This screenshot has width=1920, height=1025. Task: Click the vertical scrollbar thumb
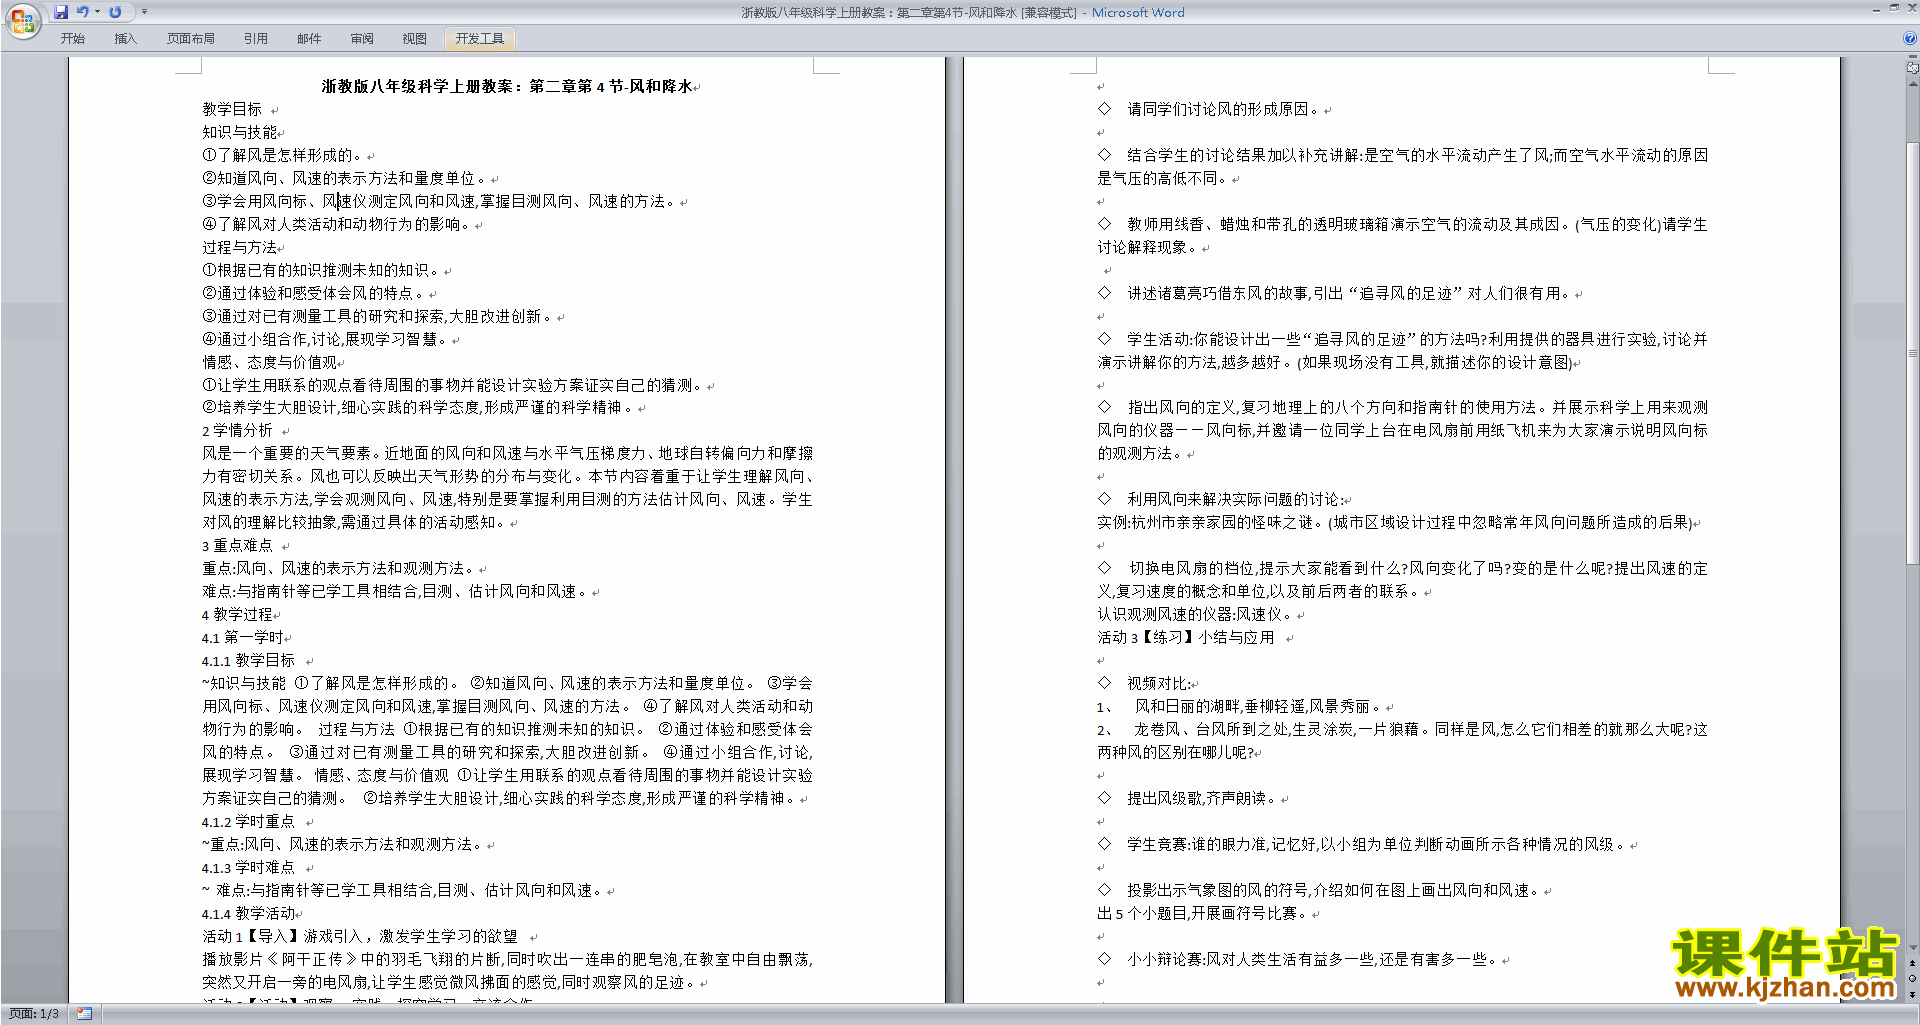click(1912, 353)
